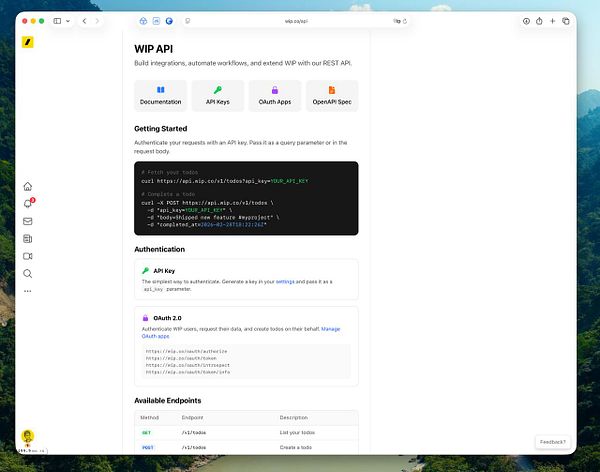Click the square extension icon in toolbar
The image size is (600, 472).
coord(156,21)
